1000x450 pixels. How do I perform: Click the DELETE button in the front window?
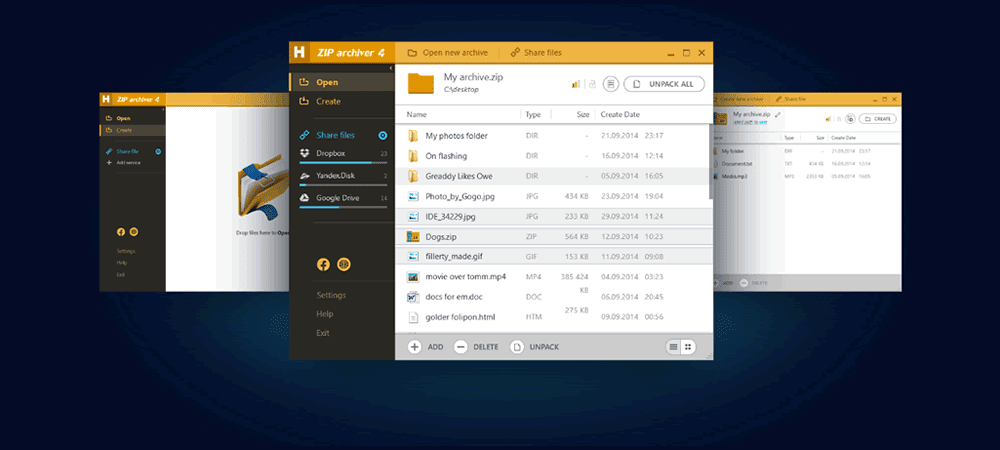click(476, 347)
